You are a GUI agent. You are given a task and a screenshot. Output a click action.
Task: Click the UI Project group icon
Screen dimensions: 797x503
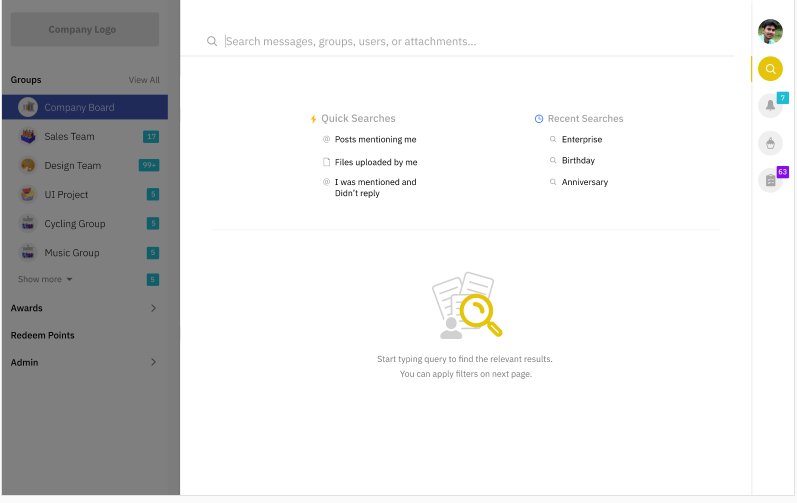pos(28,194)
